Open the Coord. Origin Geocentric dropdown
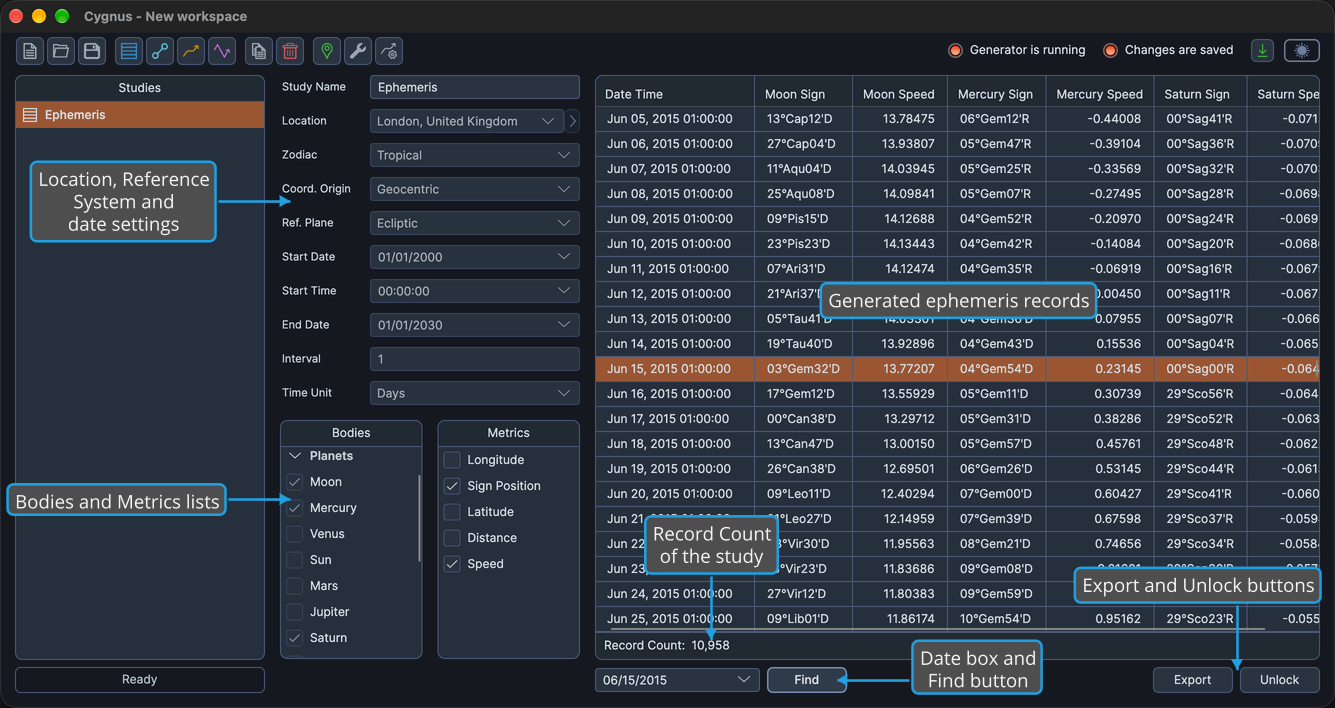The height and width of the screenshot is (708, 1335). 475,189
